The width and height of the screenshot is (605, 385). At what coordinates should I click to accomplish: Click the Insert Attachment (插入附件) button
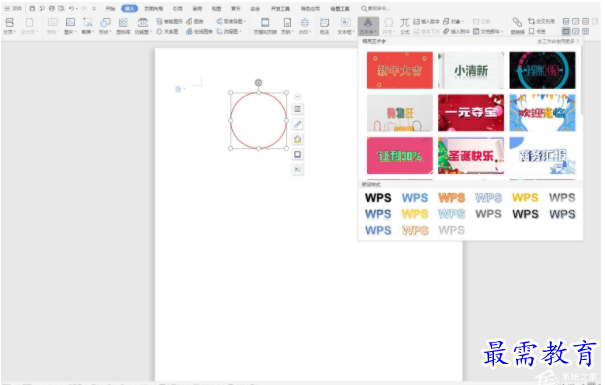(456, 31)
